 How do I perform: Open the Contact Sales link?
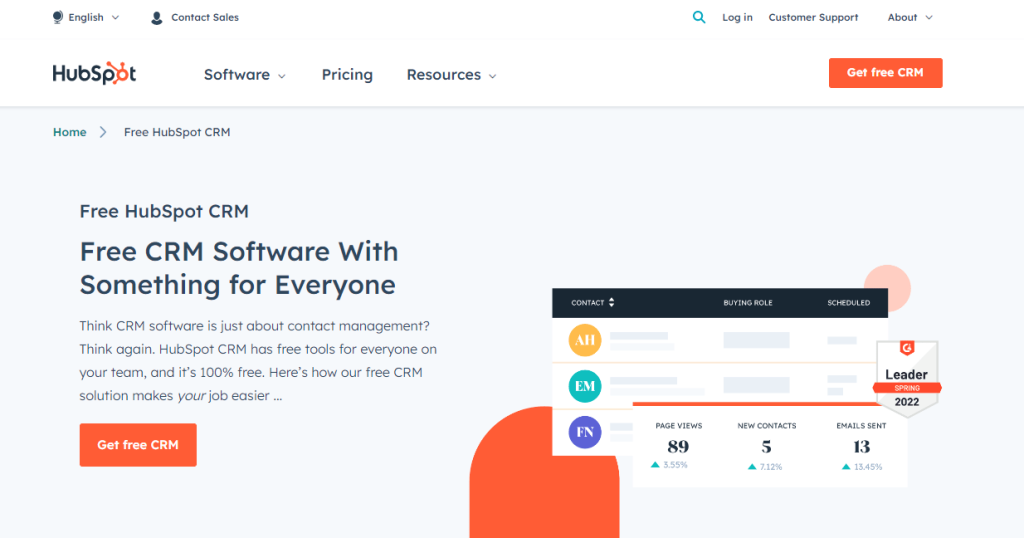pos(204,18)
